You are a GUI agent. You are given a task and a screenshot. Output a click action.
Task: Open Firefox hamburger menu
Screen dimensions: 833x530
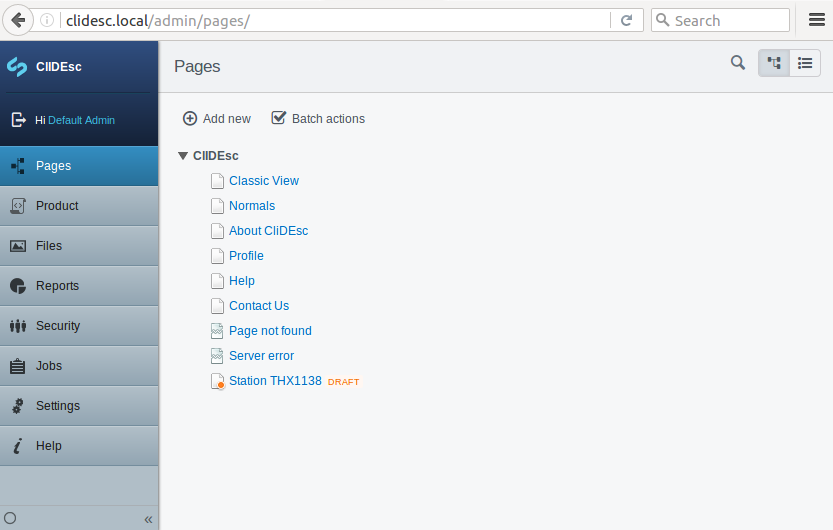816,20
